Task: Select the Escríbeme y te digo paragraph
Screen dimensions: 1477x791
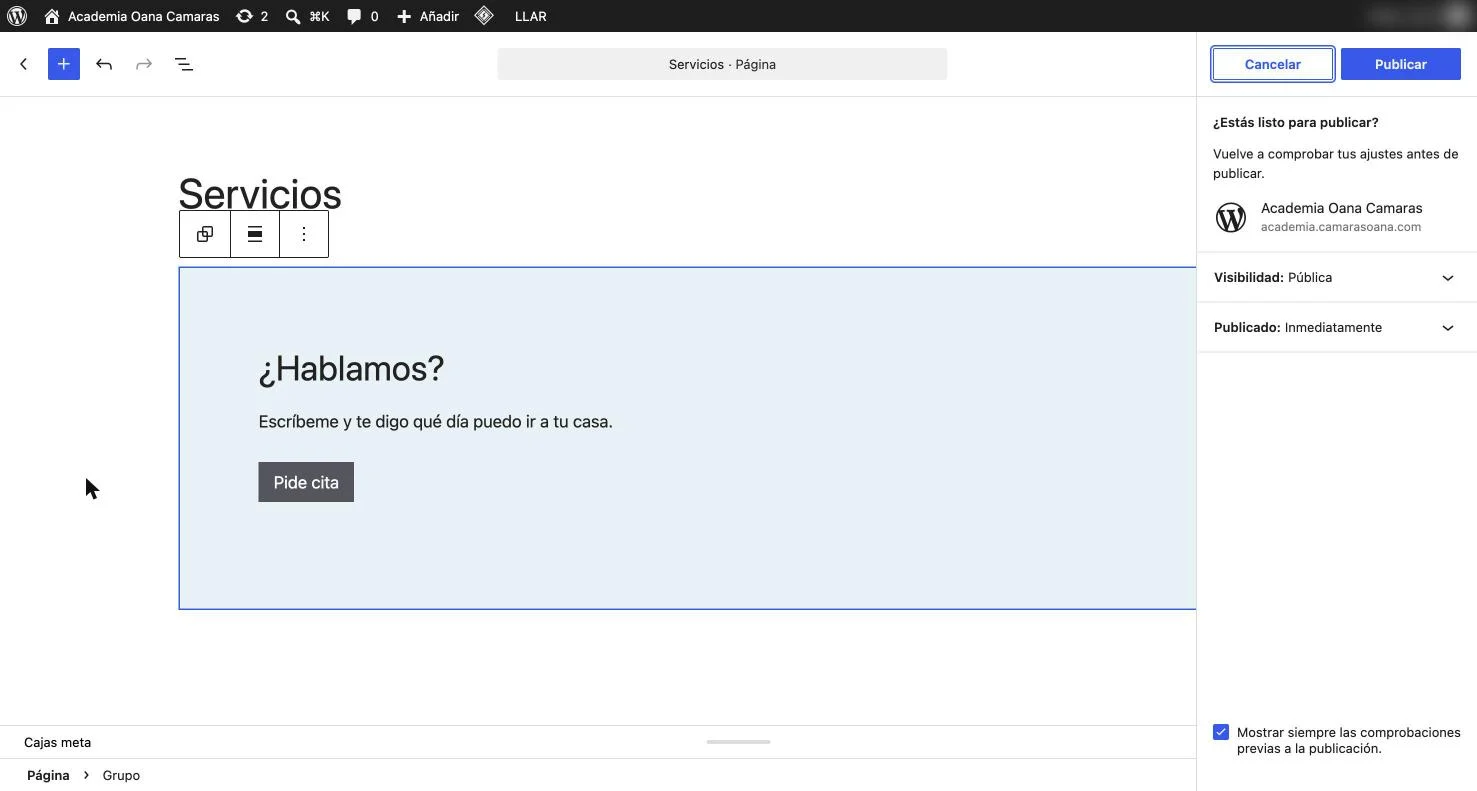Action: coord(435,422)
